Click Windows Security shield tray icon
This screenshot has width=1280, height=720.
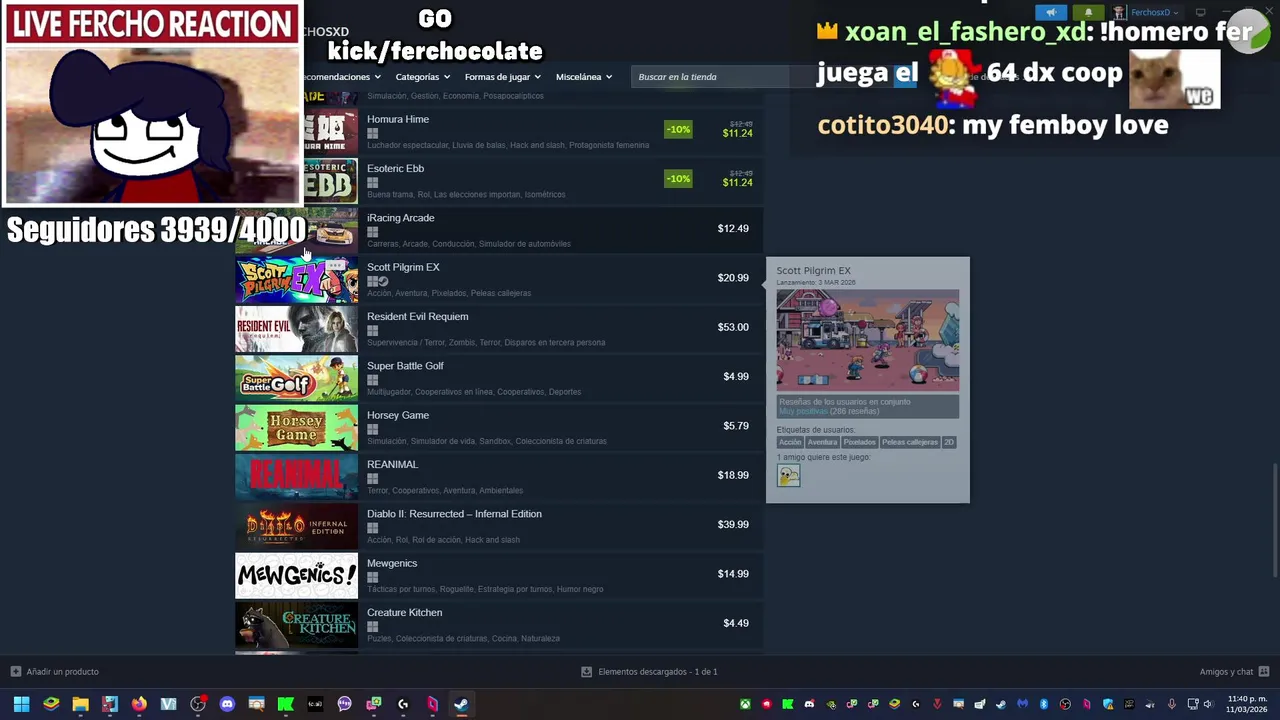point(1108,704)
